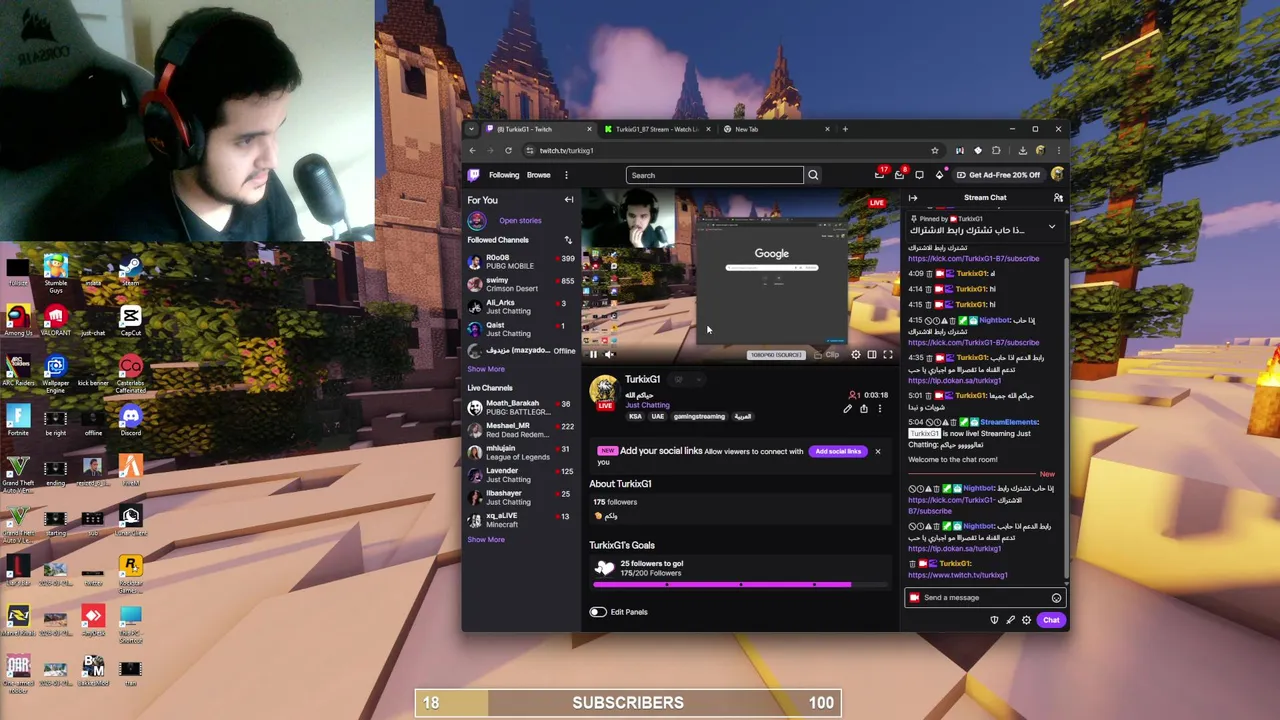The image size is (1280, 720).
Task: Pause the stream video
Action: point(593,354)
